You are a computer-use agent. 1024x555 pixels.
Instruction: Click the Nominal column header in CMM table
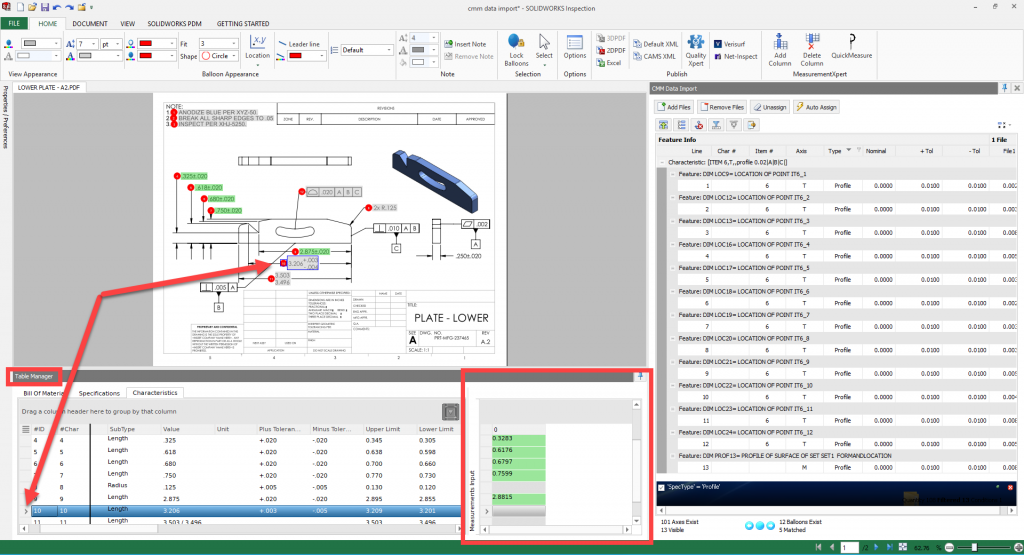click(x=876, y=151)
